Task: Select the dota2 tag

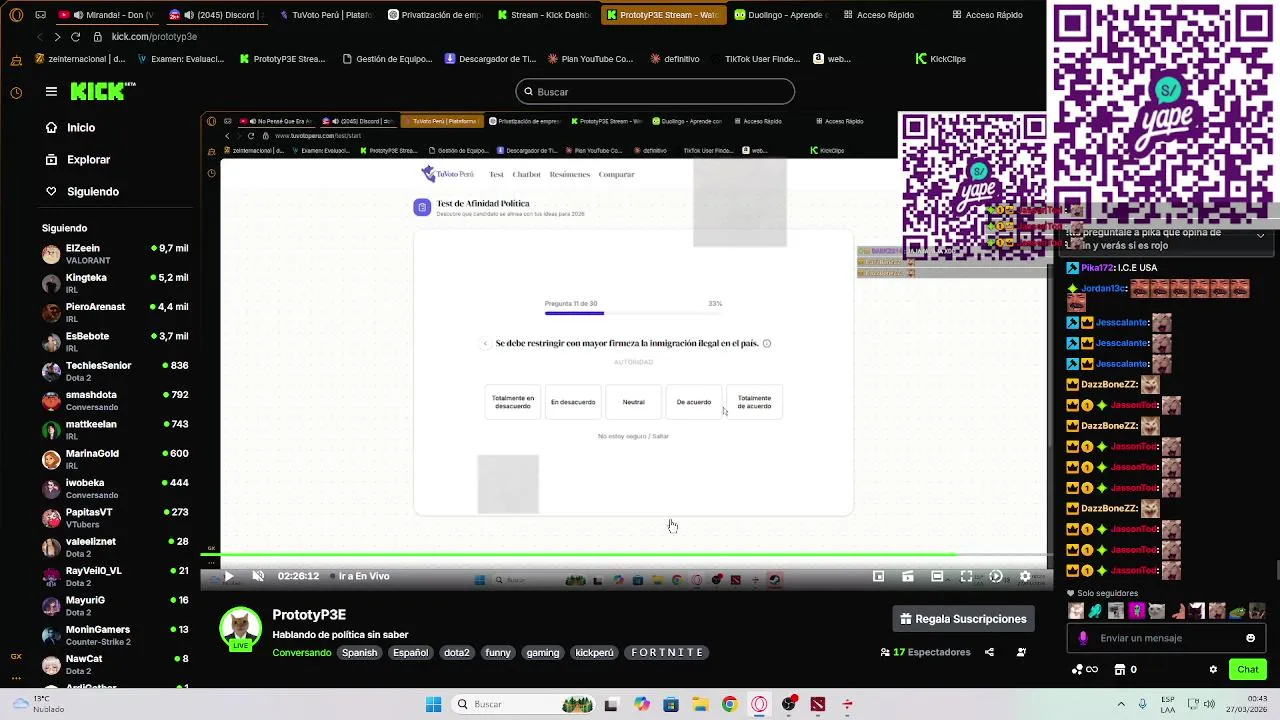Action: (457, 652)
